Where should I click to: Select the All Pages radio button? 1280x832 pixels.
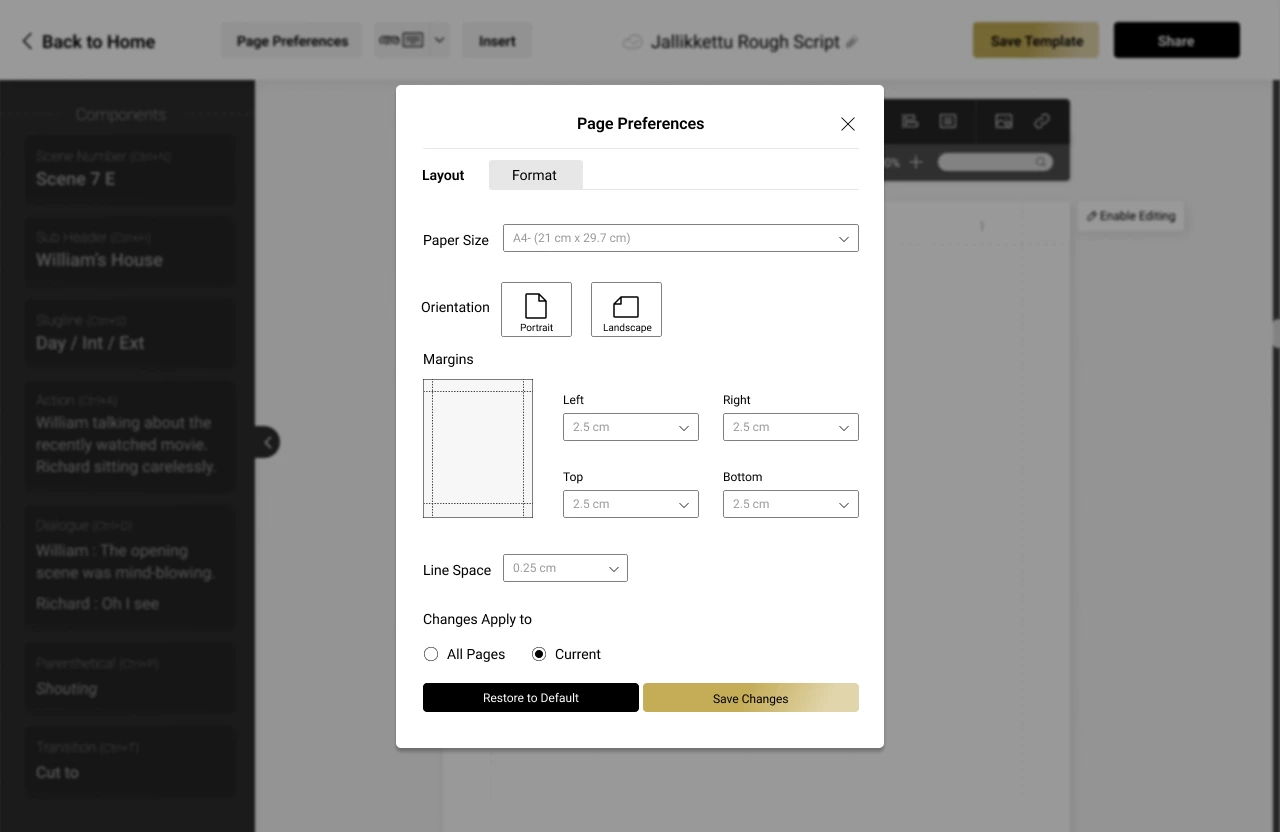click(x=430, y=654)
